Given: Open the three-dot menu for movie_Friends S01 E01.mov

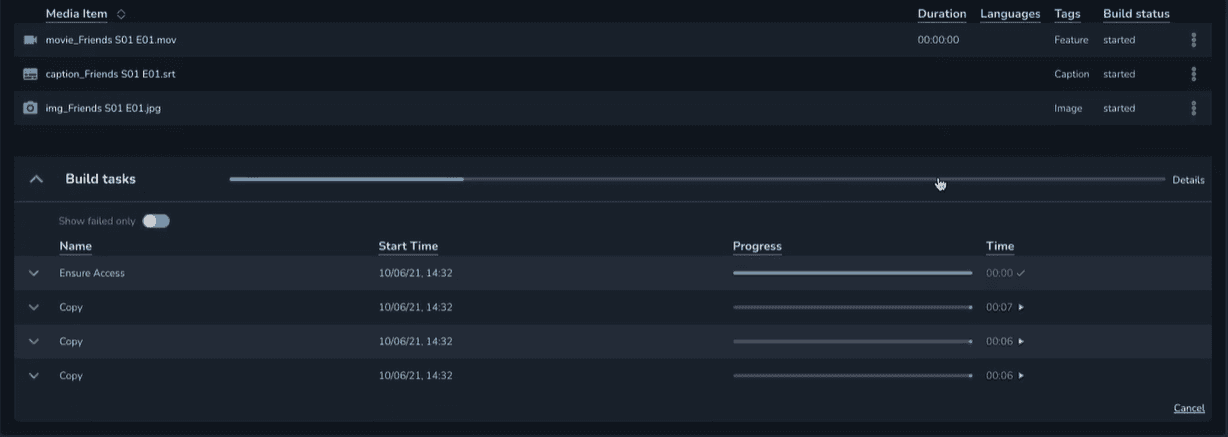Looking at the screenshot, I should tap(1193, 40).
